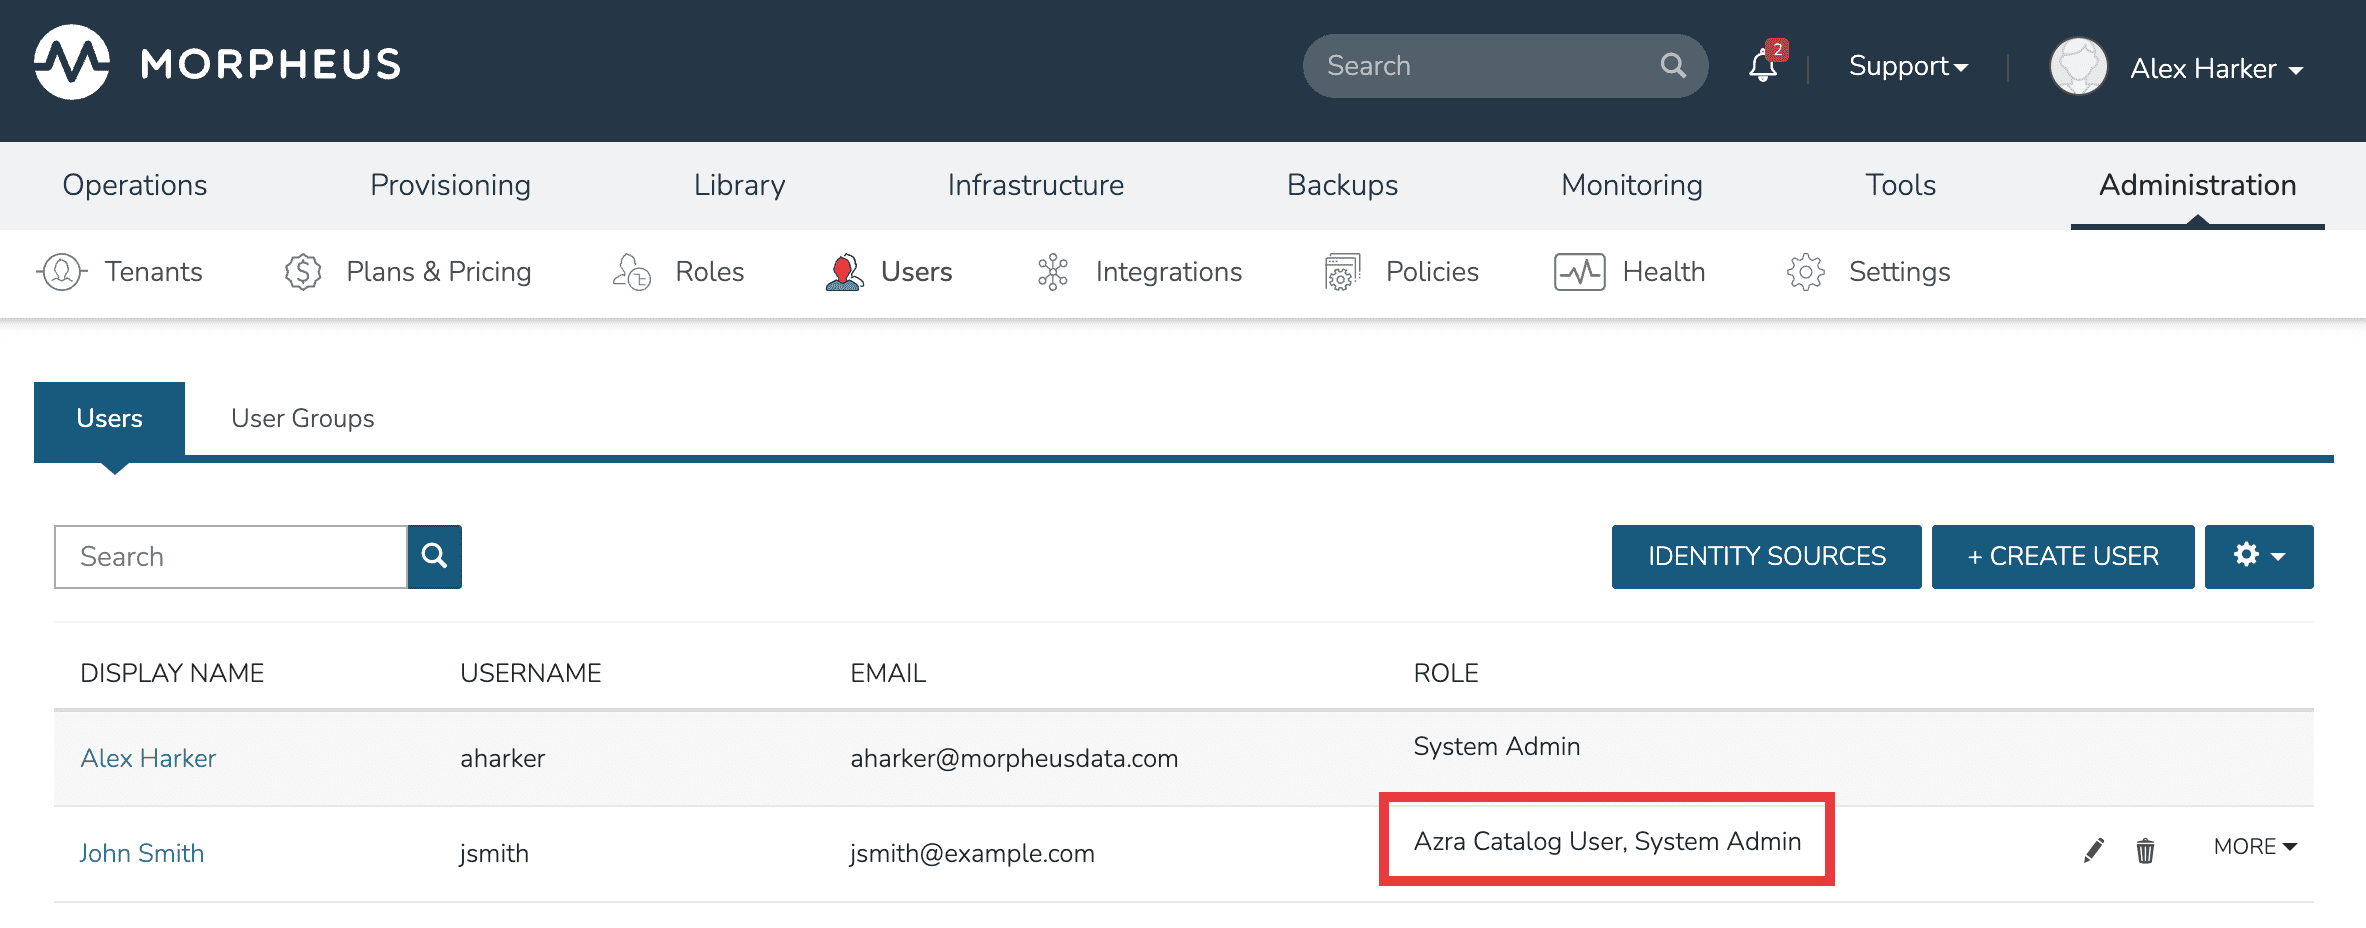
Task: Expand the Support dropdown
Action: click(1907, 66)
